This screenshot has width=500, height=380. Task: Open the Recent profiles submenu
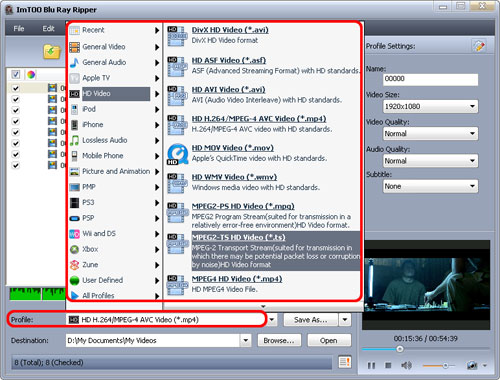point(114,30)
